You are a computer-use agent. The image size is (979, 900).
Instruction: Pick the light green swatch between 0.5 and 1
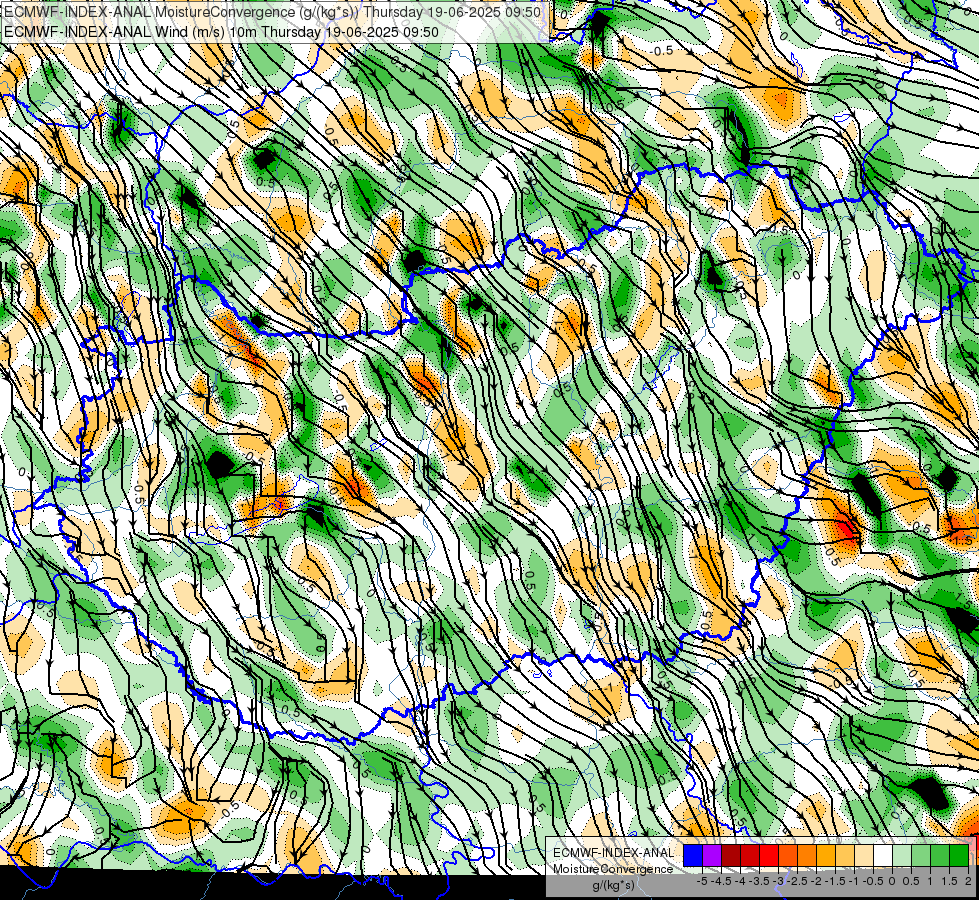point(921,856)
